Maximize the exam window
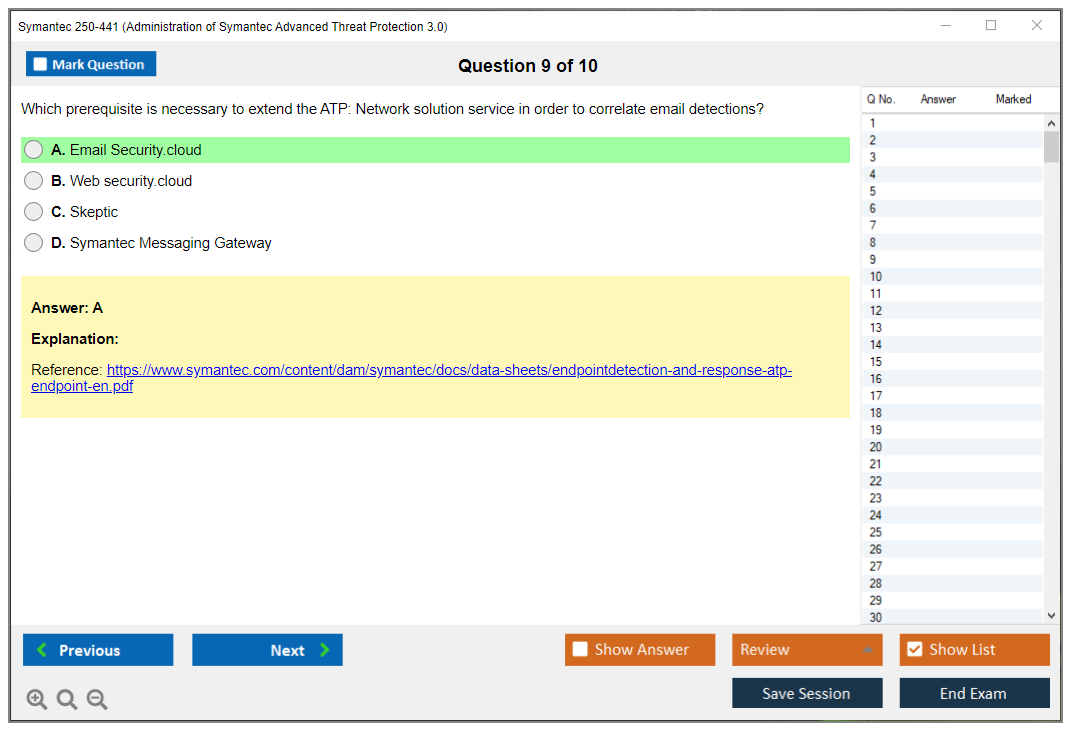 pos(991,26)
